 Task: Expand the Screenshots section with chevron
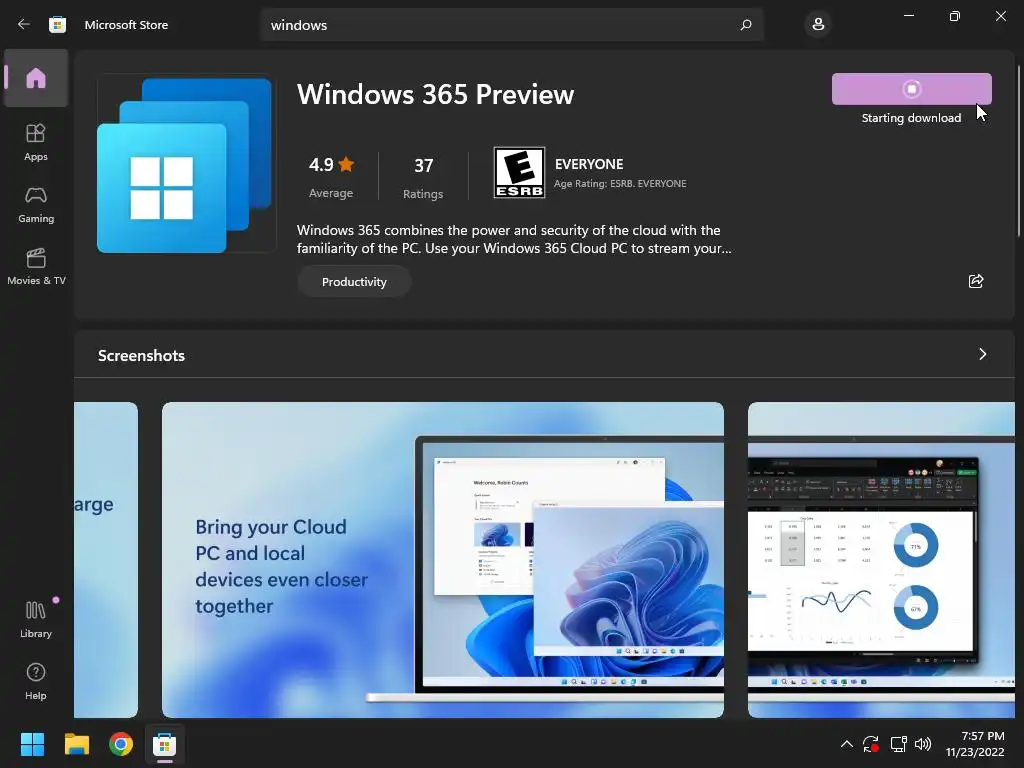[982, 354]
